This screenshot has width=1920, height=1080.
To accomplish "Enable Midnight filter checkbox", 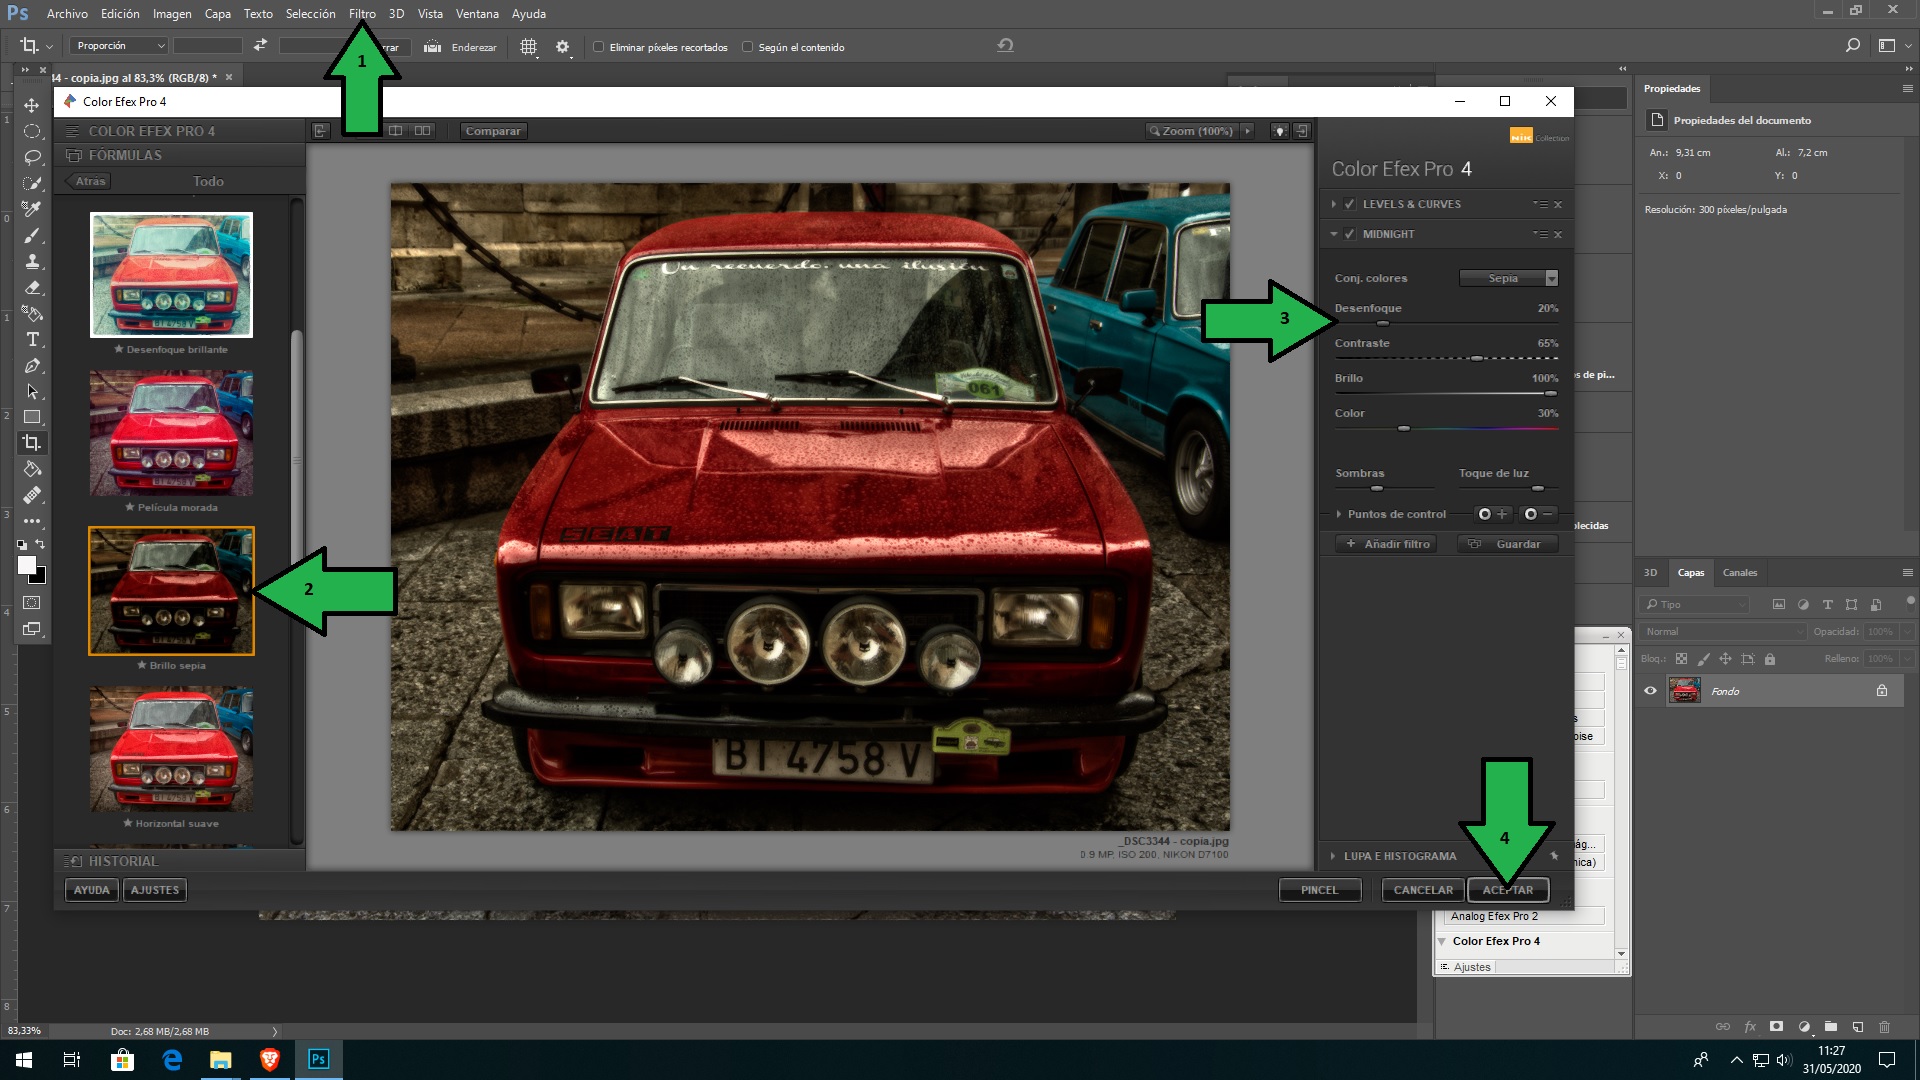I will 1350,233.
